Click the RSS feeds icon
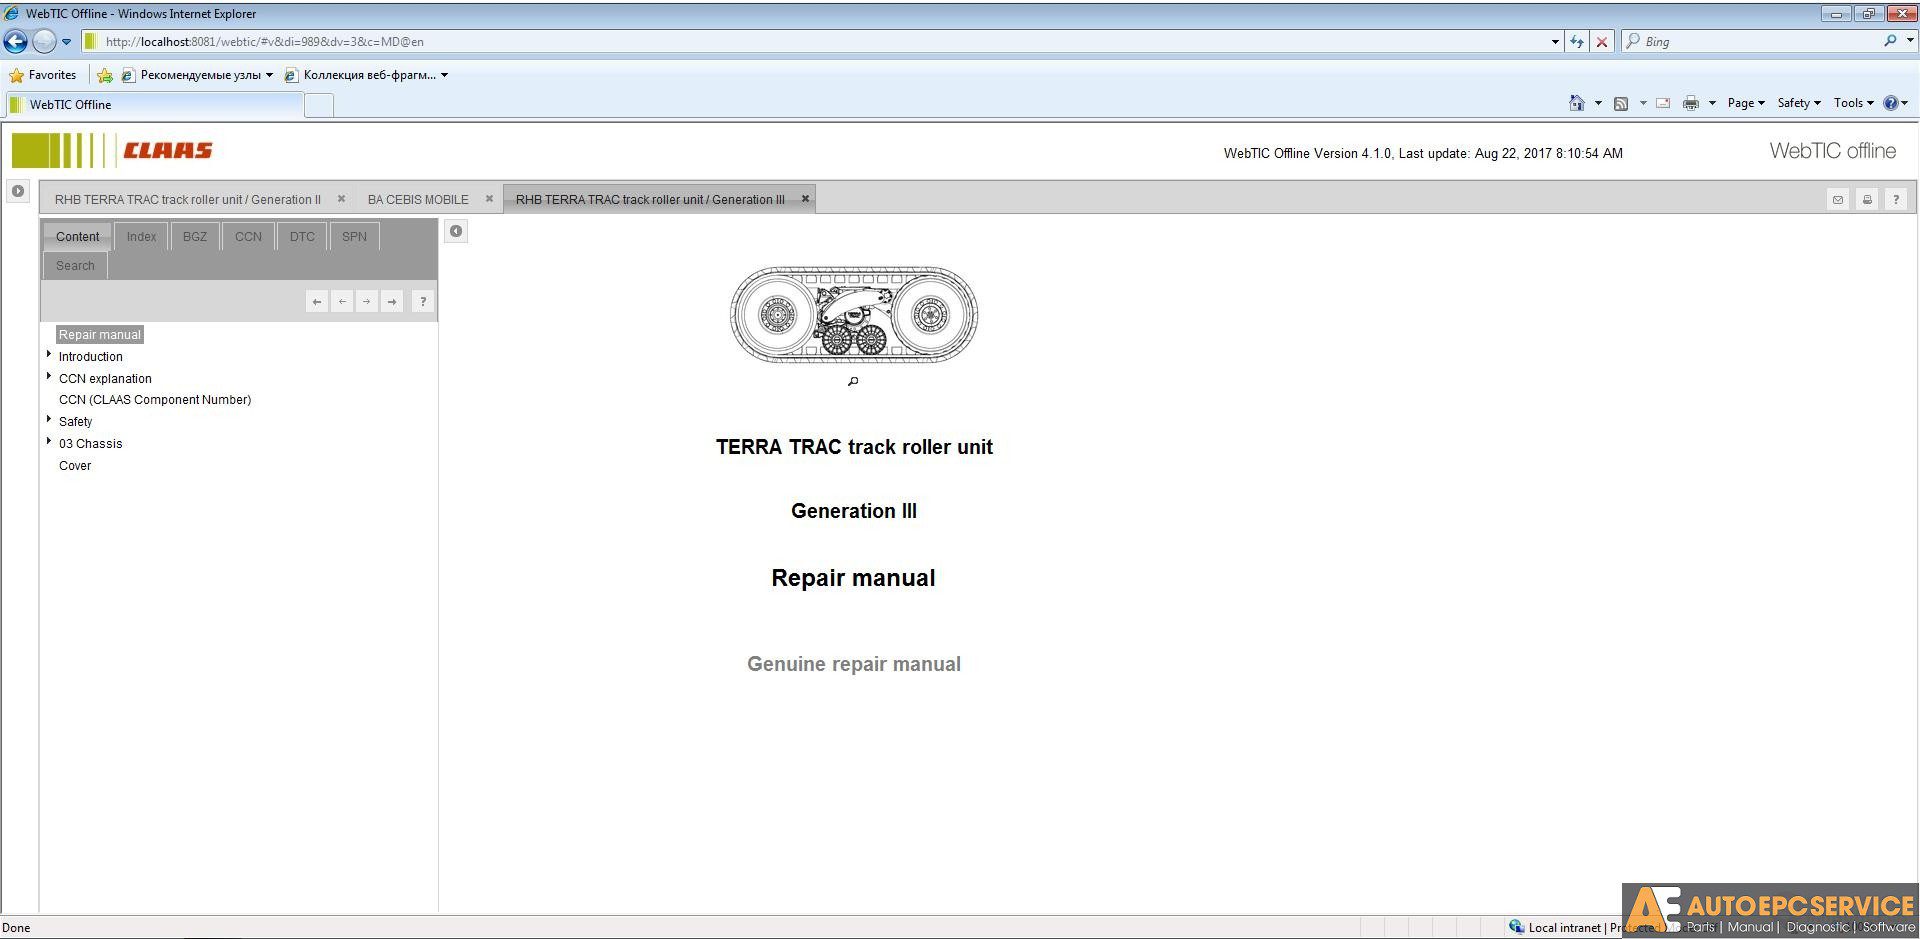 tap(1621, 103)
